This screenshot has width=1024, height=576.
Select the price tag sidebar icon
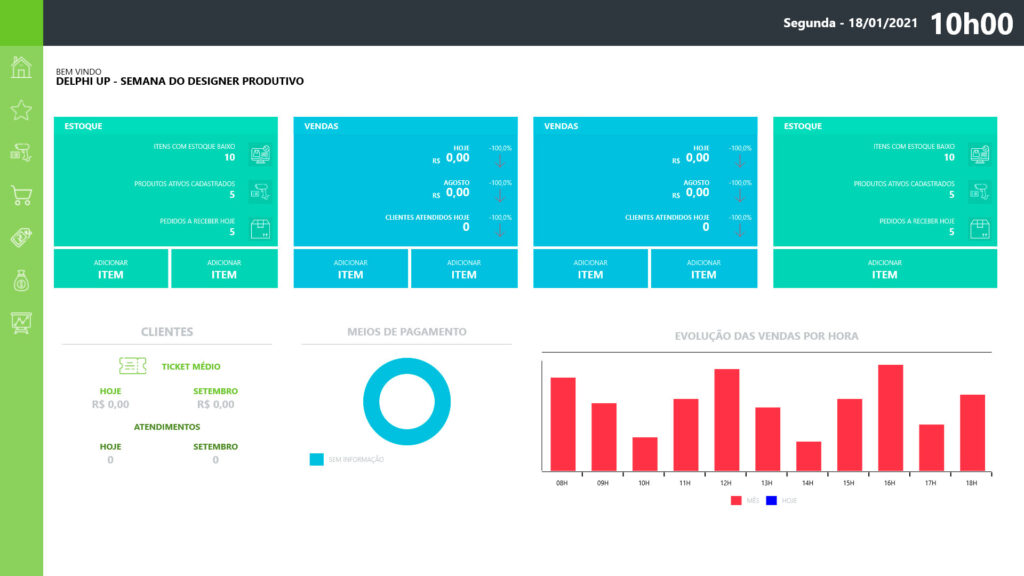click(20, 237)
